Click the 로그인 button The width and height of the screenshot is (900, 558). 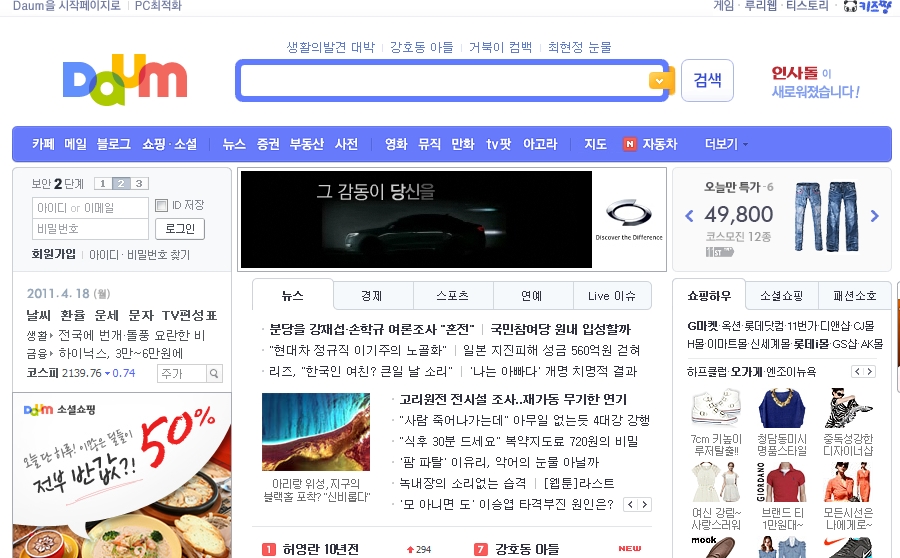[180, 229]
